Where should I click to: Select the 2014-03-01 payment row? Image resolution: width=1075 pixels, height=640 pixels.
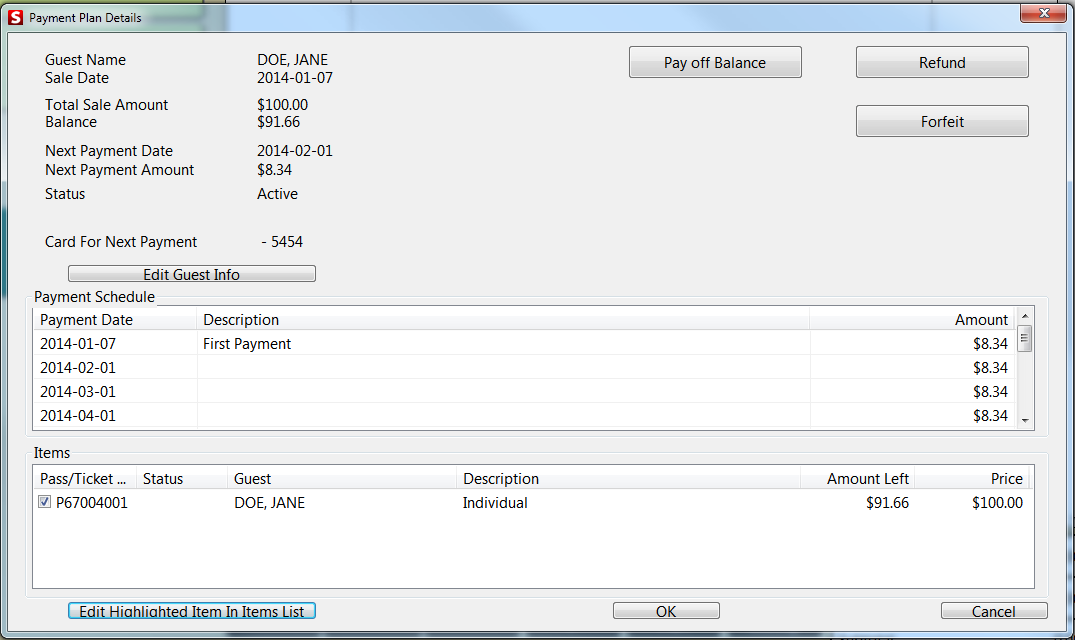(400, 392)
